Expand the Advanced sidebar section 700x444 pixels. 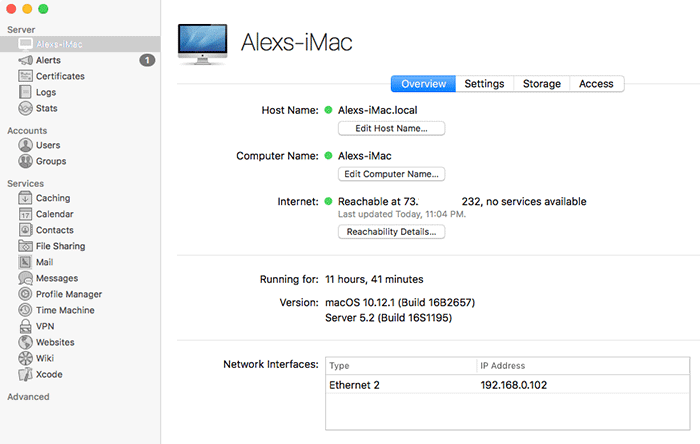click(x=28, y=397)
